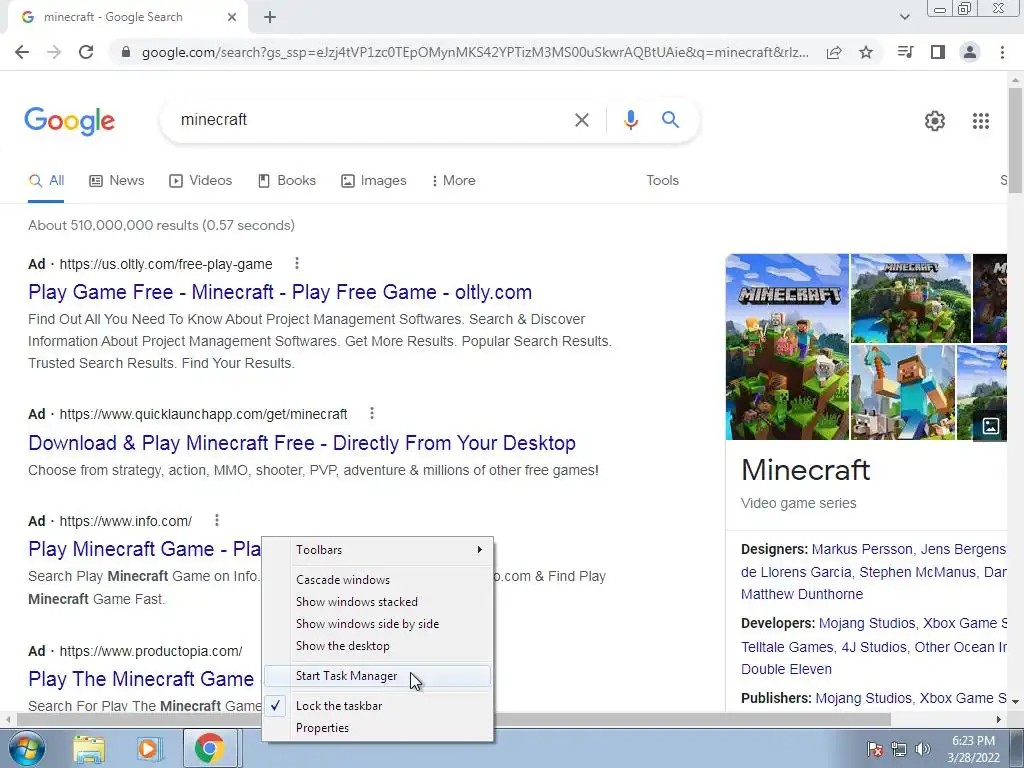
Task: Click the blue magnifier search icon
Action: [x=670, y=120]
